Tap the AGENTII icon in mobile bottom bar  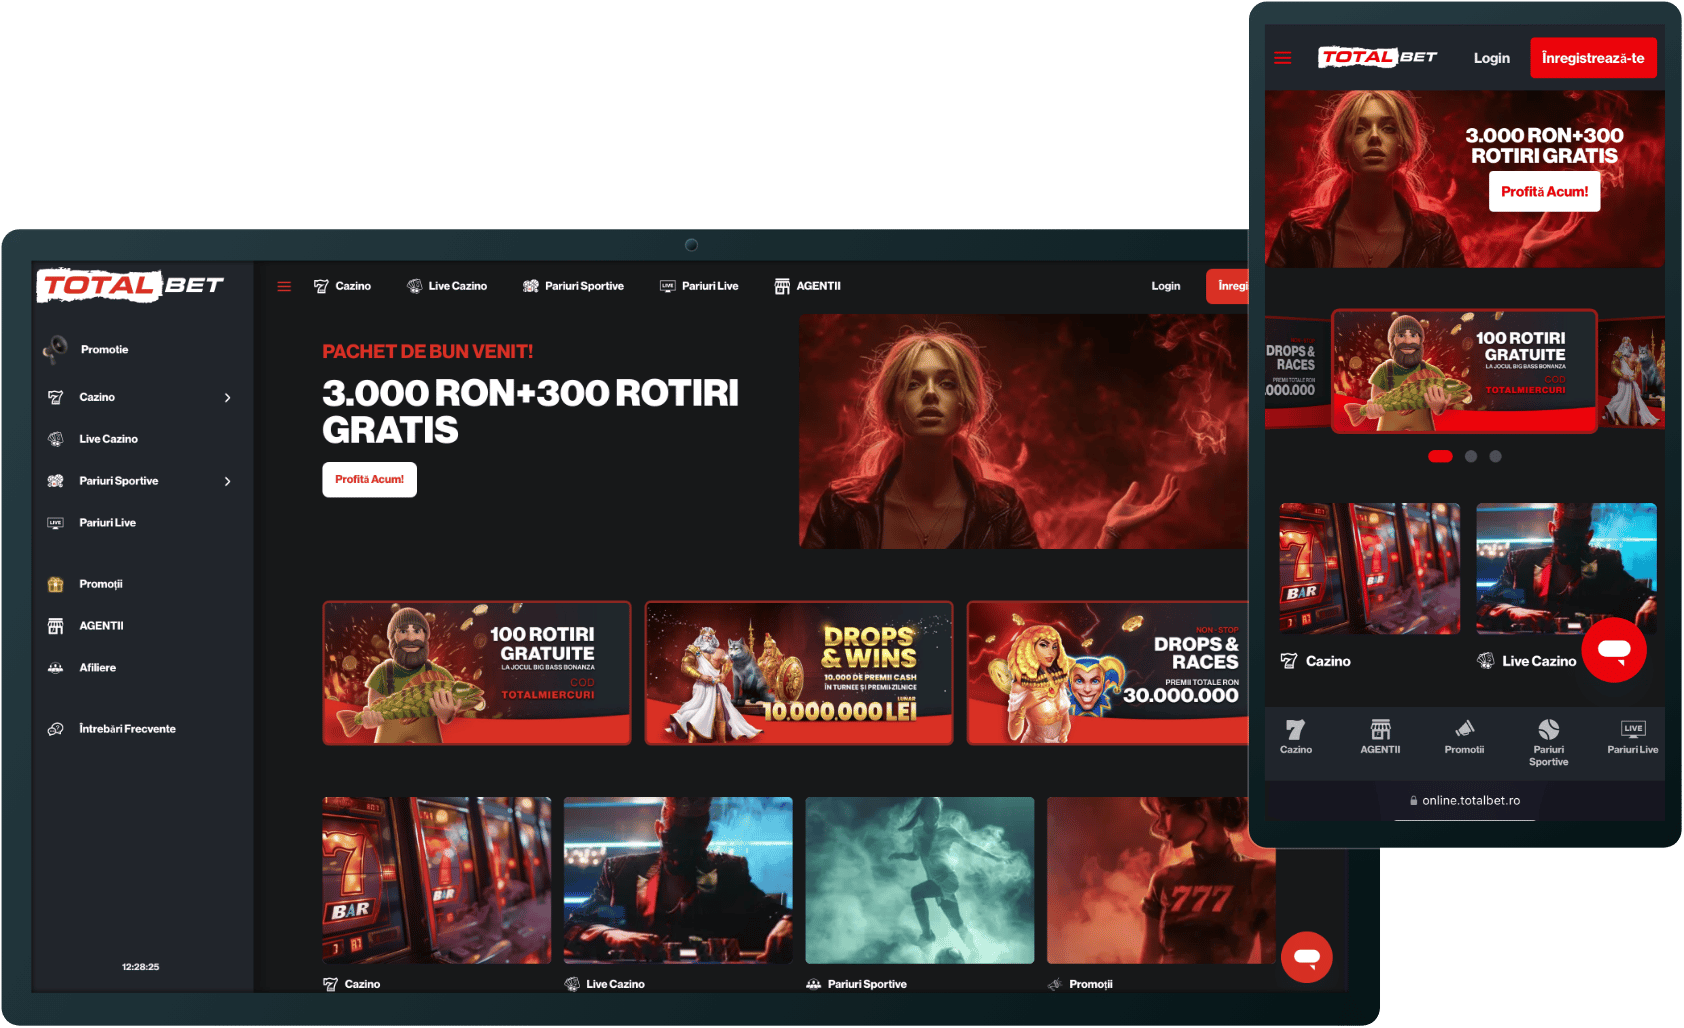1380,729
